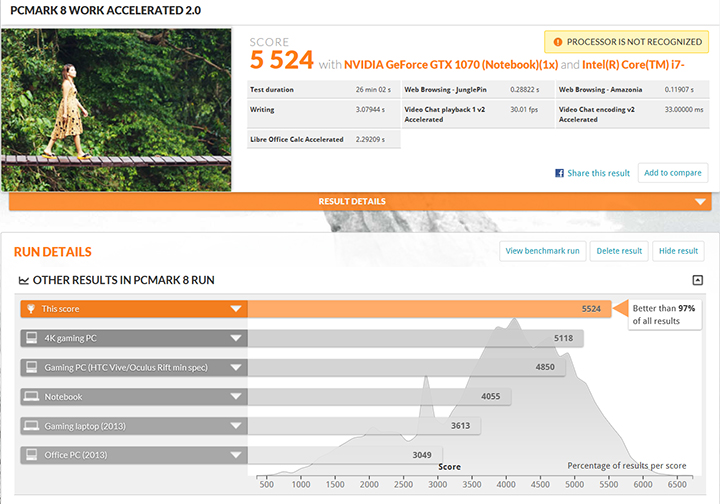720x504 pixels.
Task: Click the 4055 Notebook score value
Action: (490, 396)
